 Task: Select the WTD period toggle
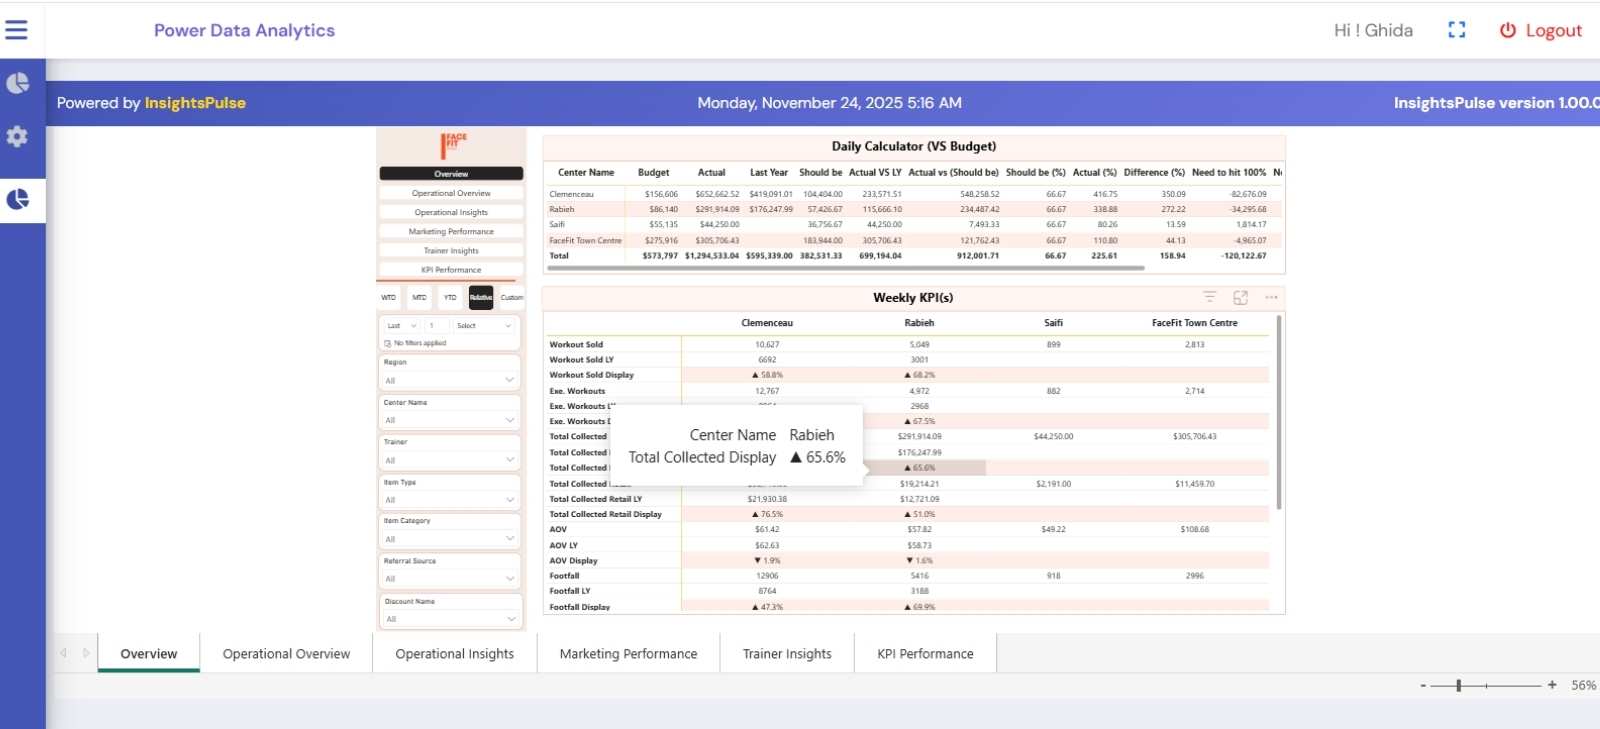(389, 297)
